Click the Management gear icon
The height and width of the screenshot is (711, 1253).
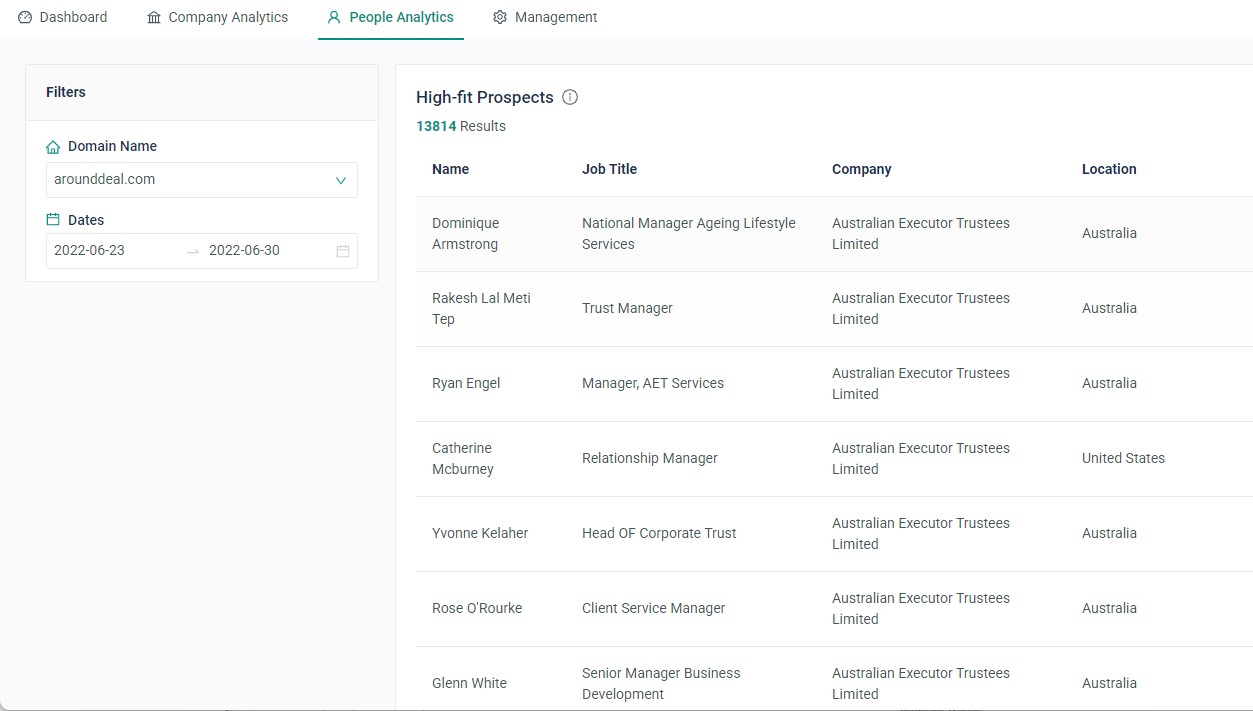(500, 18)
